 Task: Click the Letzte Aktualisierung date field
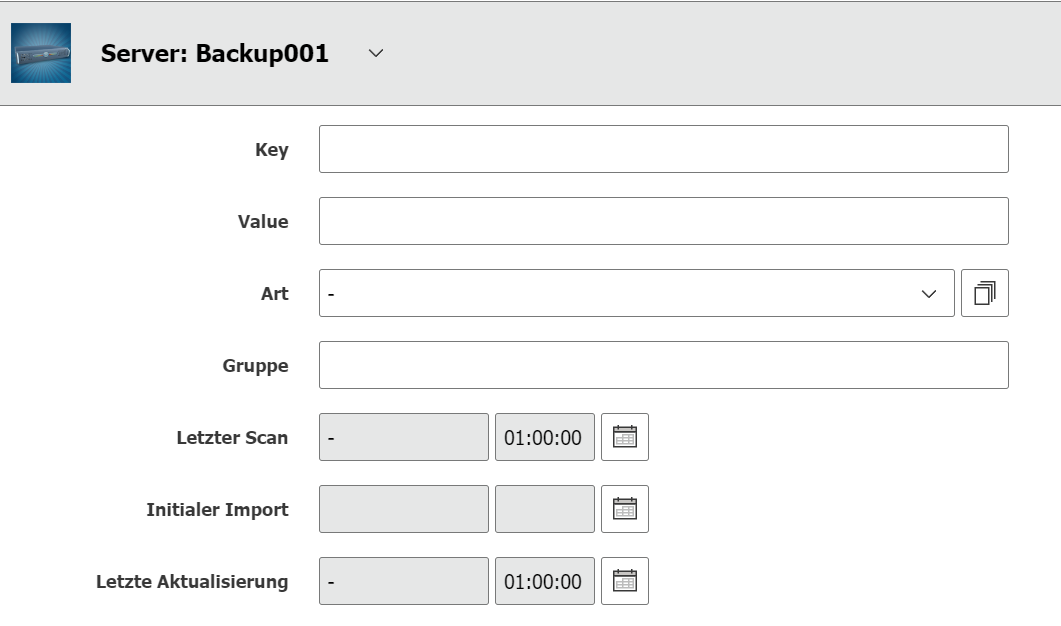[404, 581]
